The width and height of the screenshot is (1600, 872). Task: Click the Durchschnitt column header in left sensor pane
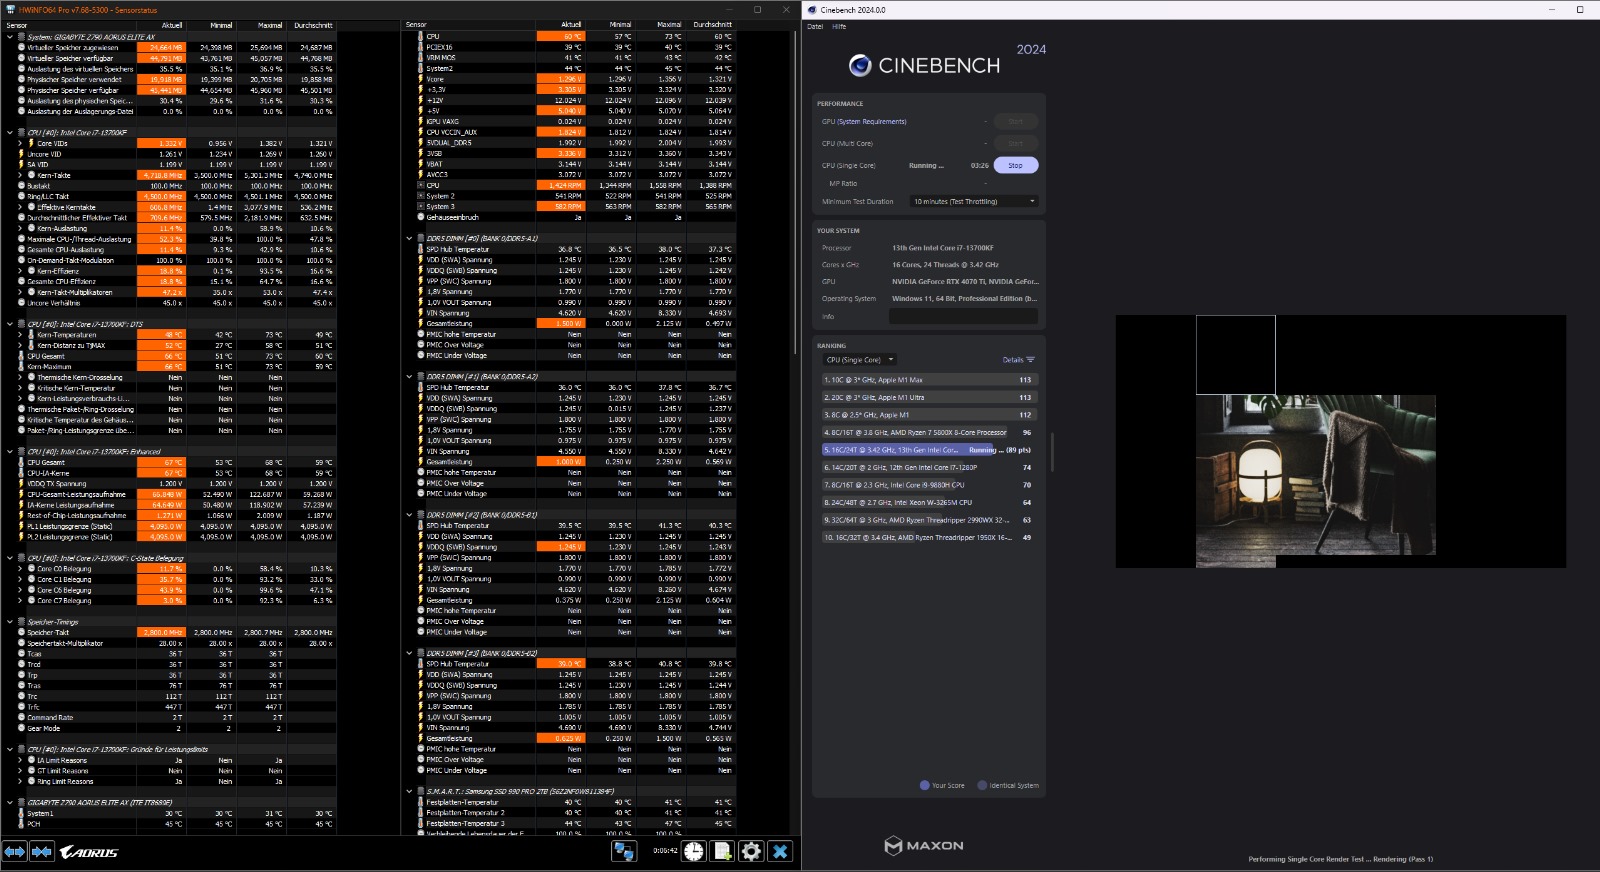tap(314, 25)
